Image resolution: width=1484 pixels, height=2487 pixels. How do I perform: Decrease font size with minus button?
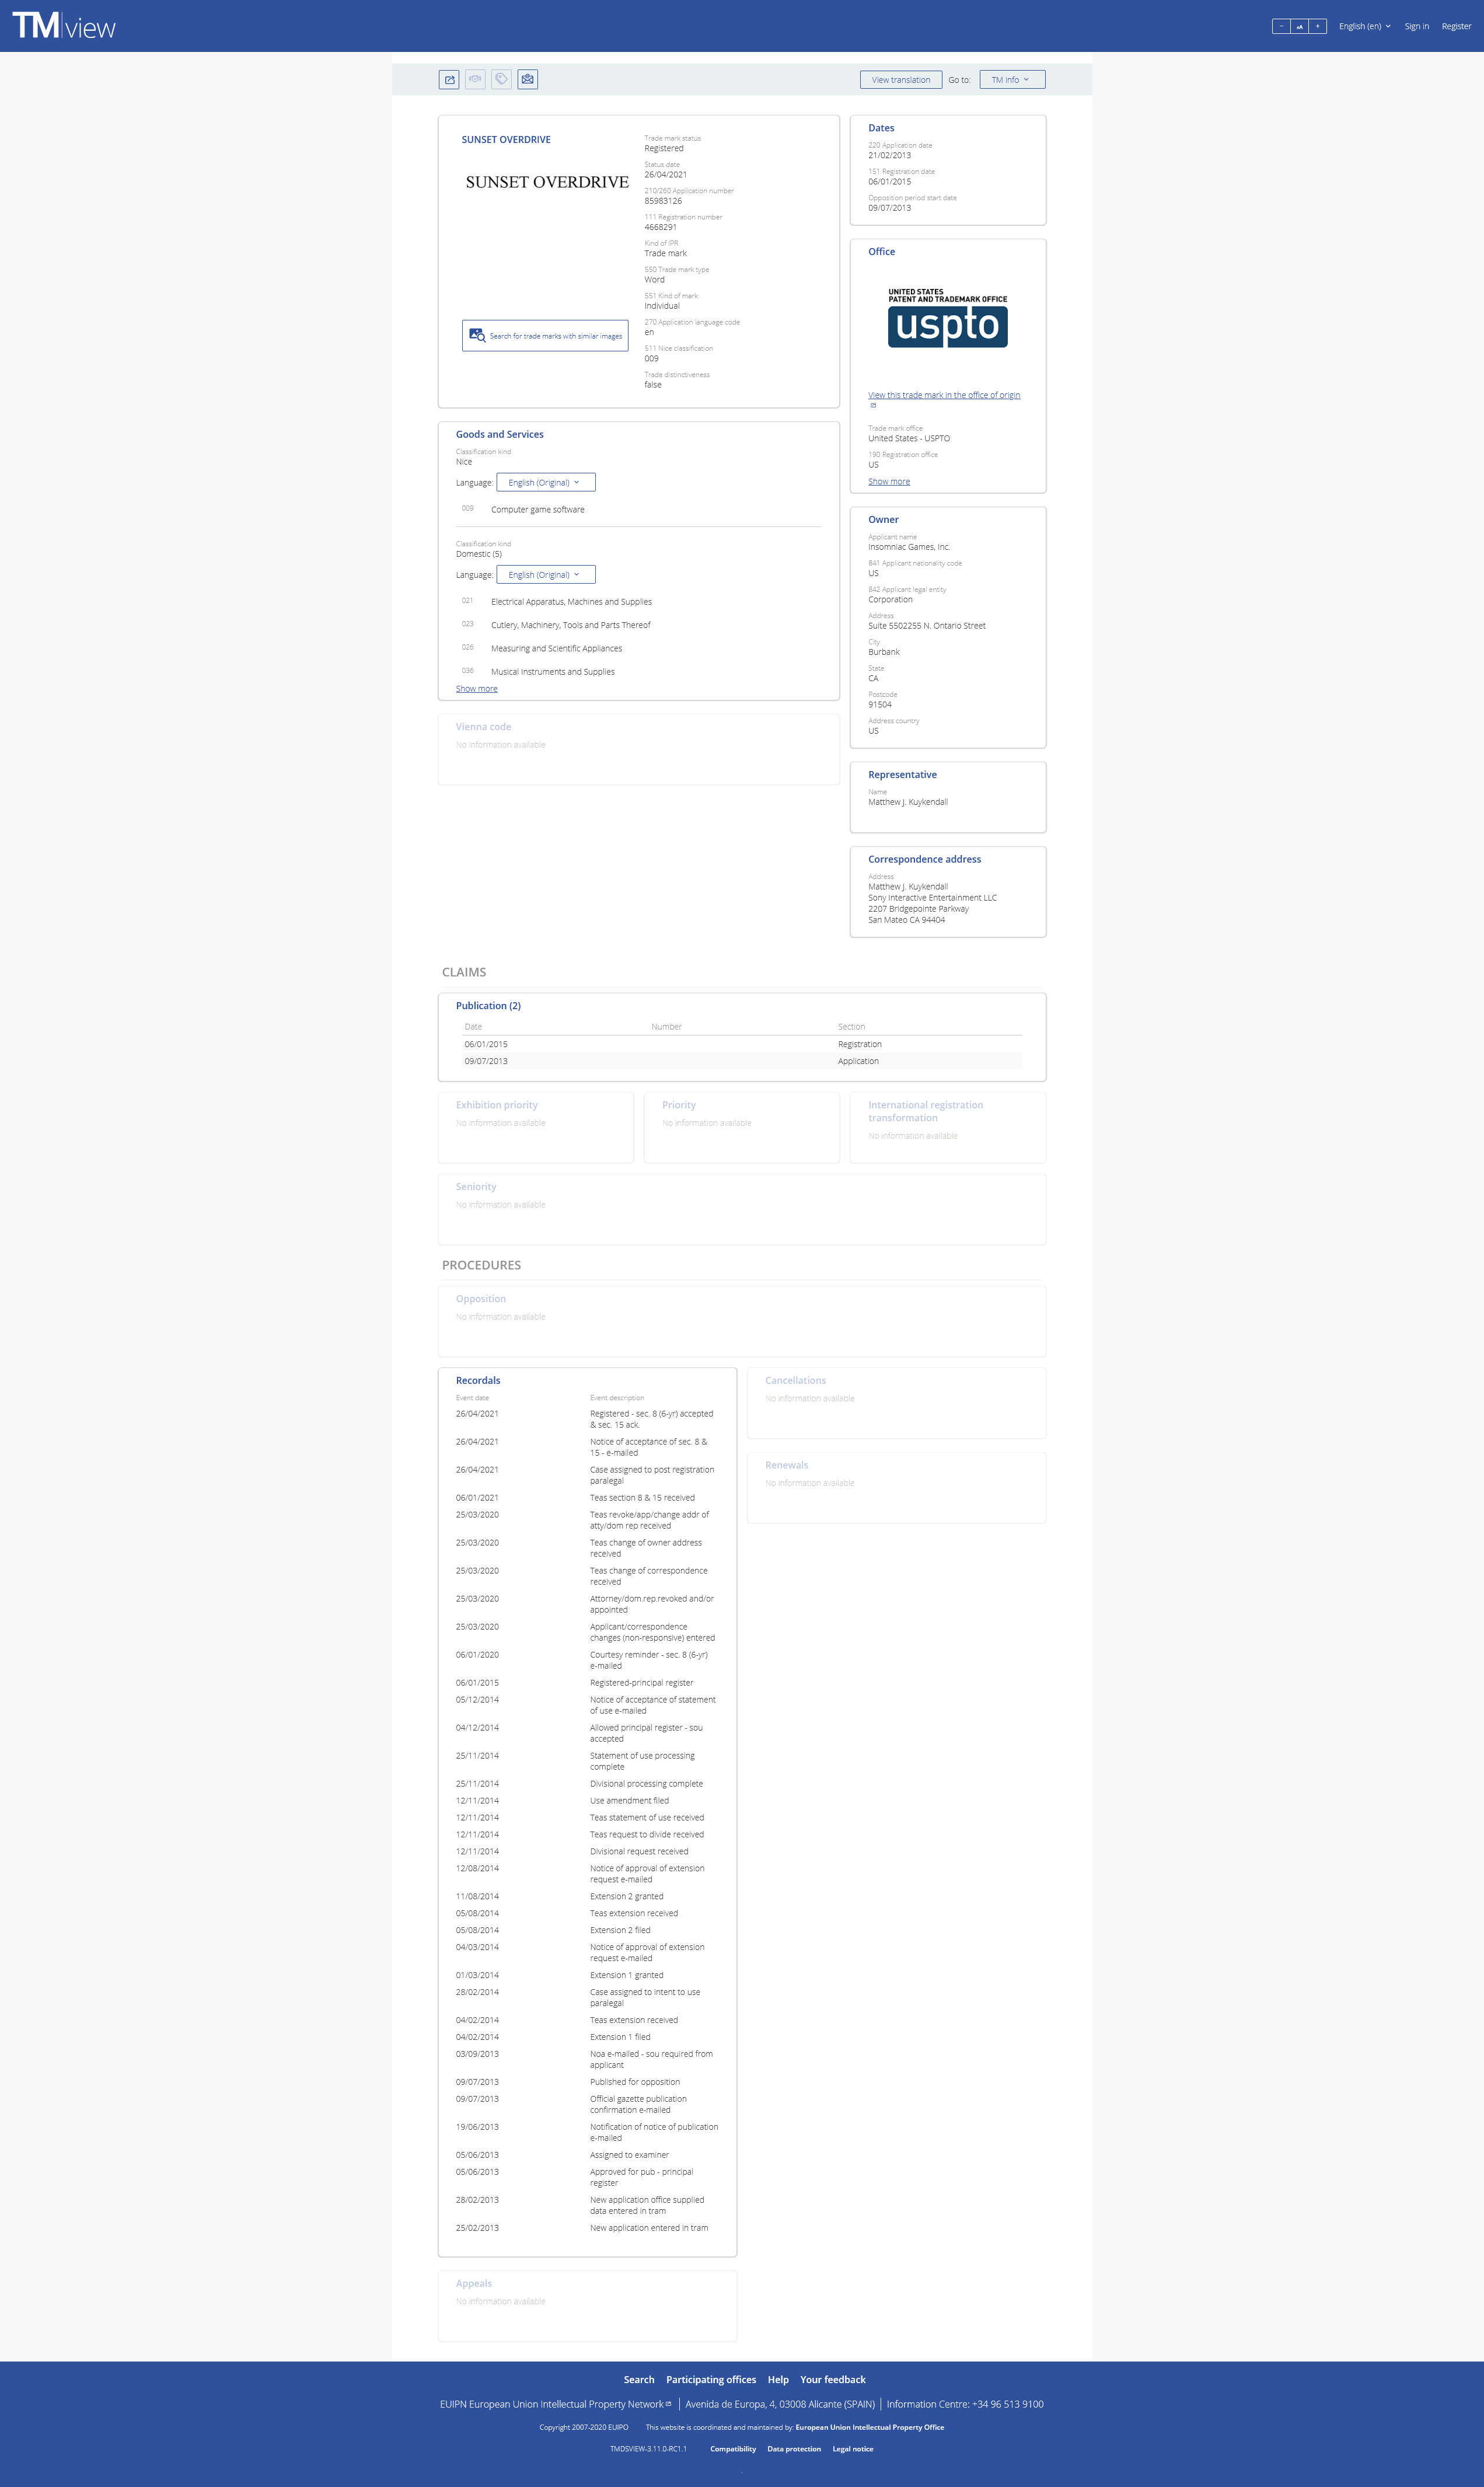[x=1281, y=26]
